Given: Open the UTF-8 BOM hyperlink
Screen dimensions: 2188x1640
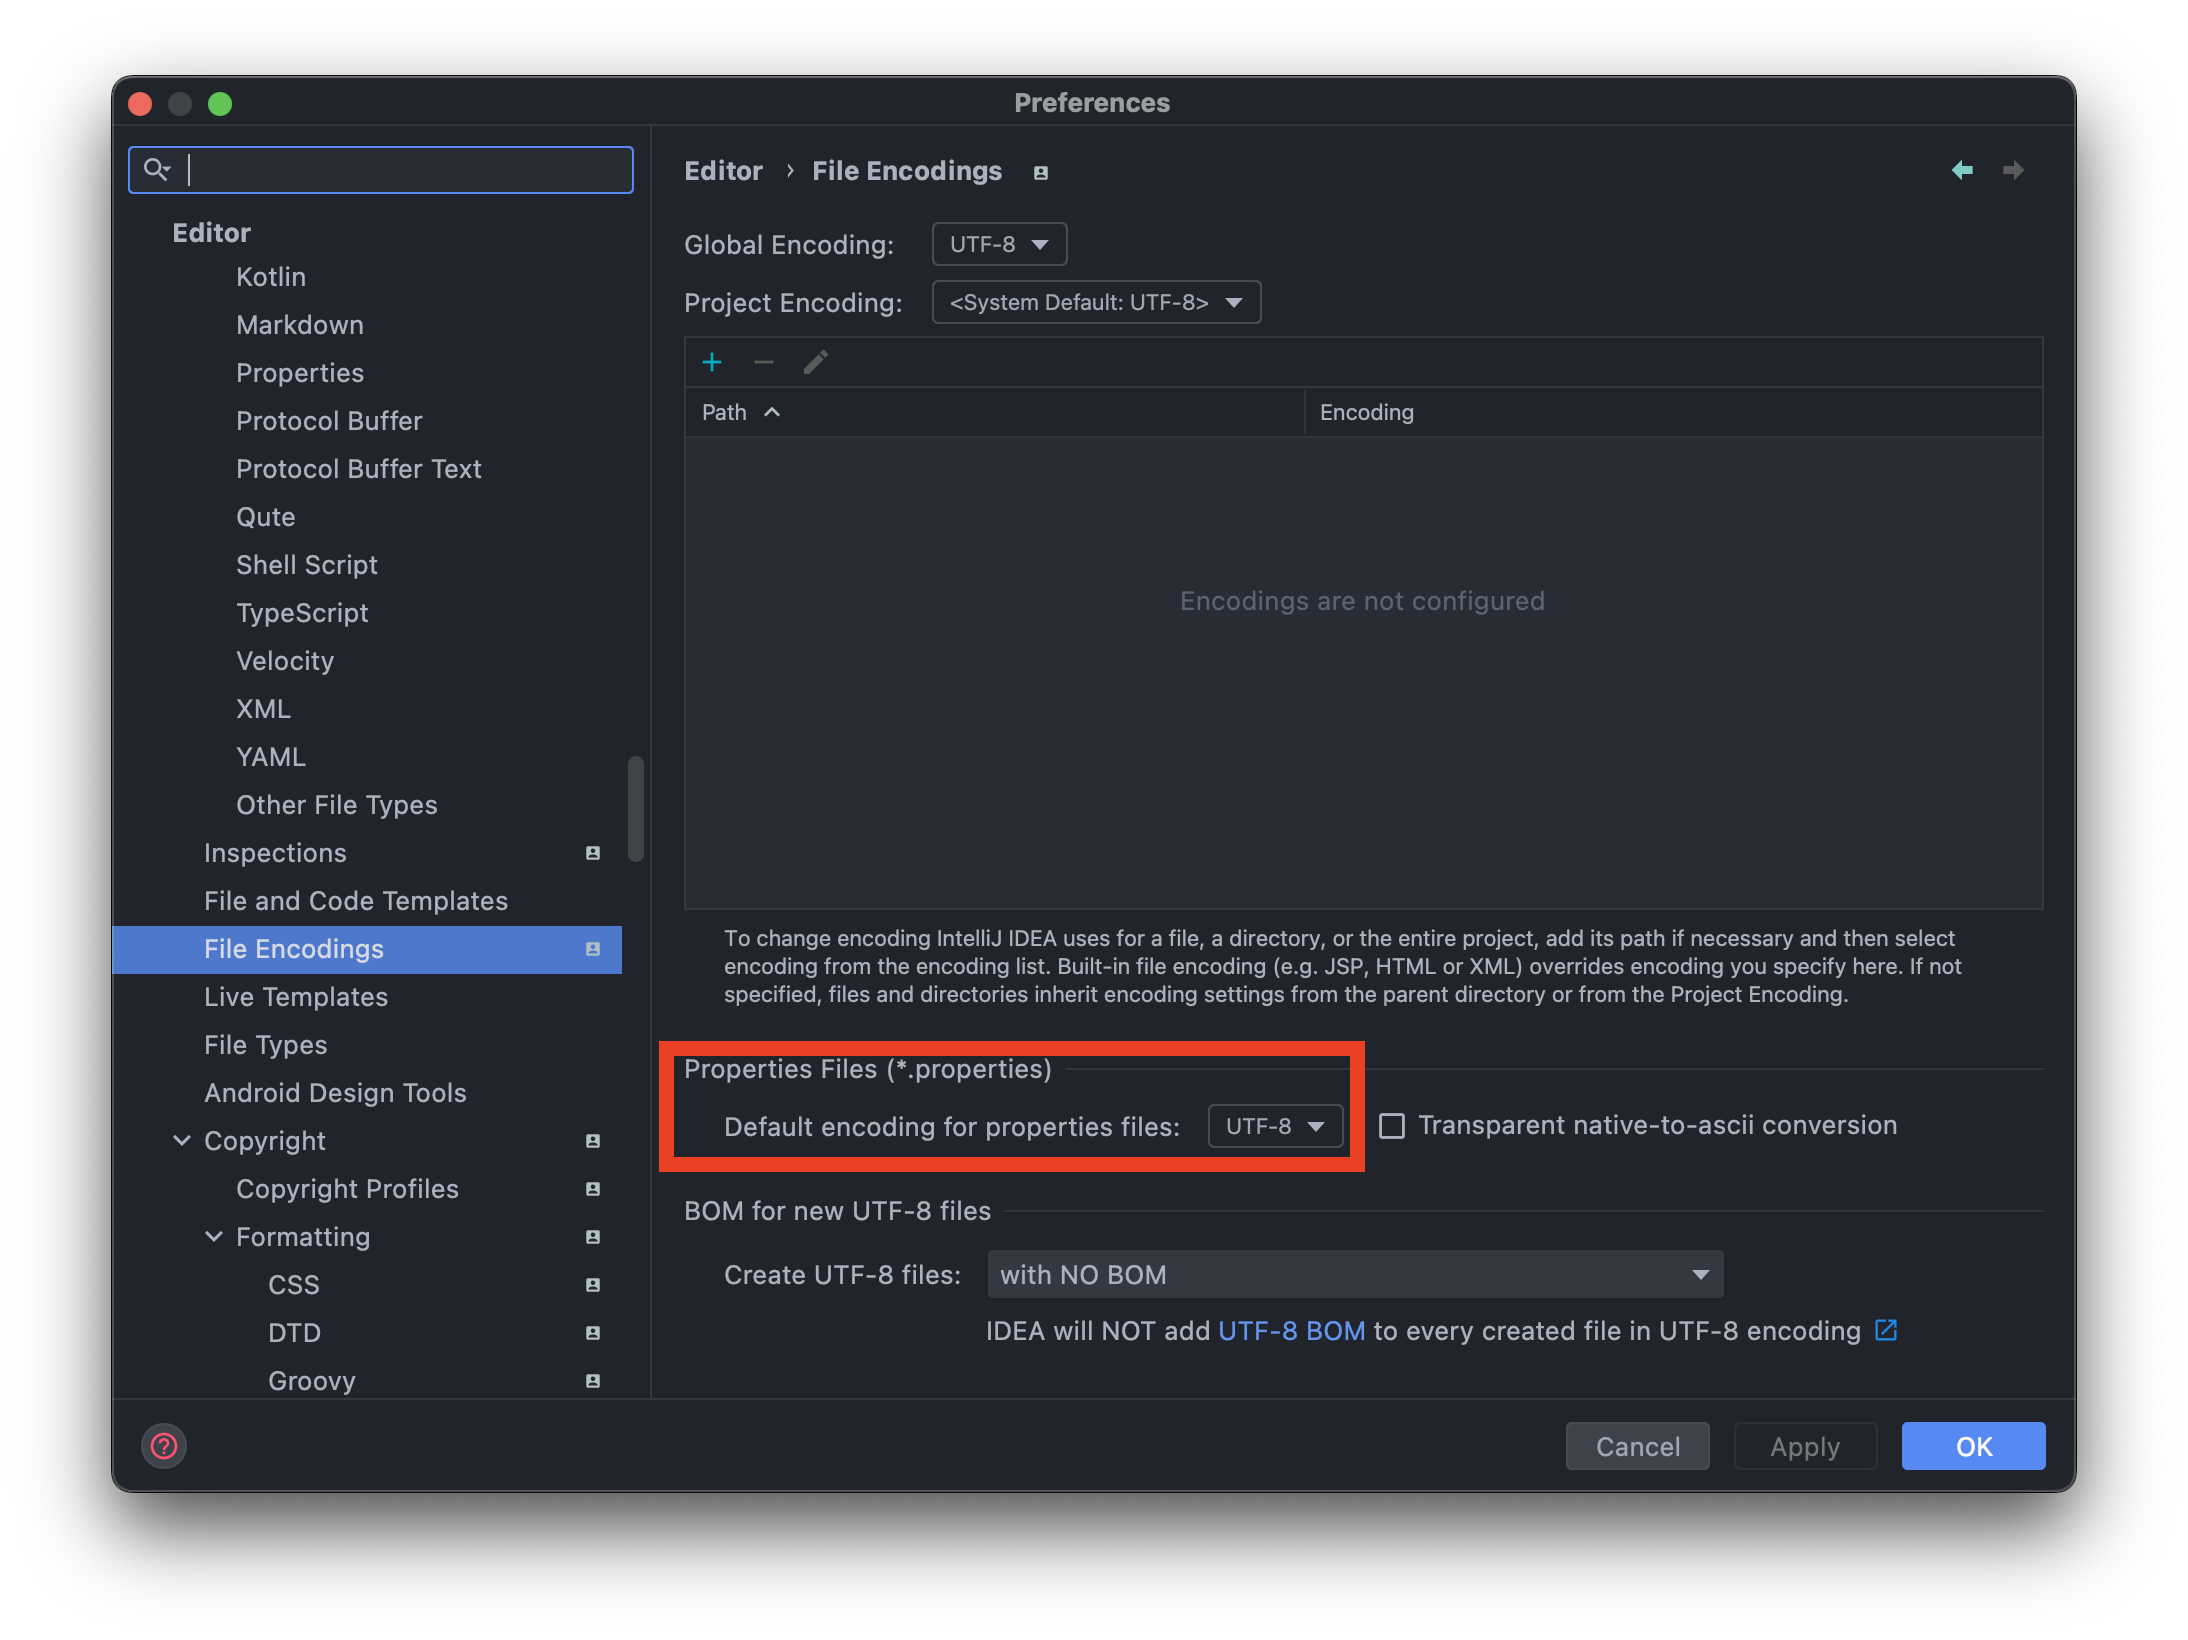Looking at the screenshot, I should pyautogui.click(x=1291, y=1331).
